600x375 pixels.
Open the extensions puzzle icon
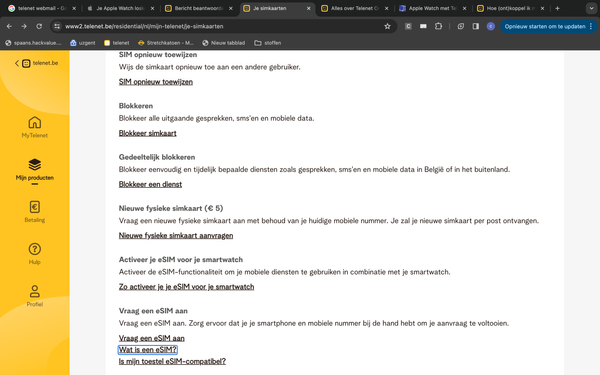coord(439,26)
